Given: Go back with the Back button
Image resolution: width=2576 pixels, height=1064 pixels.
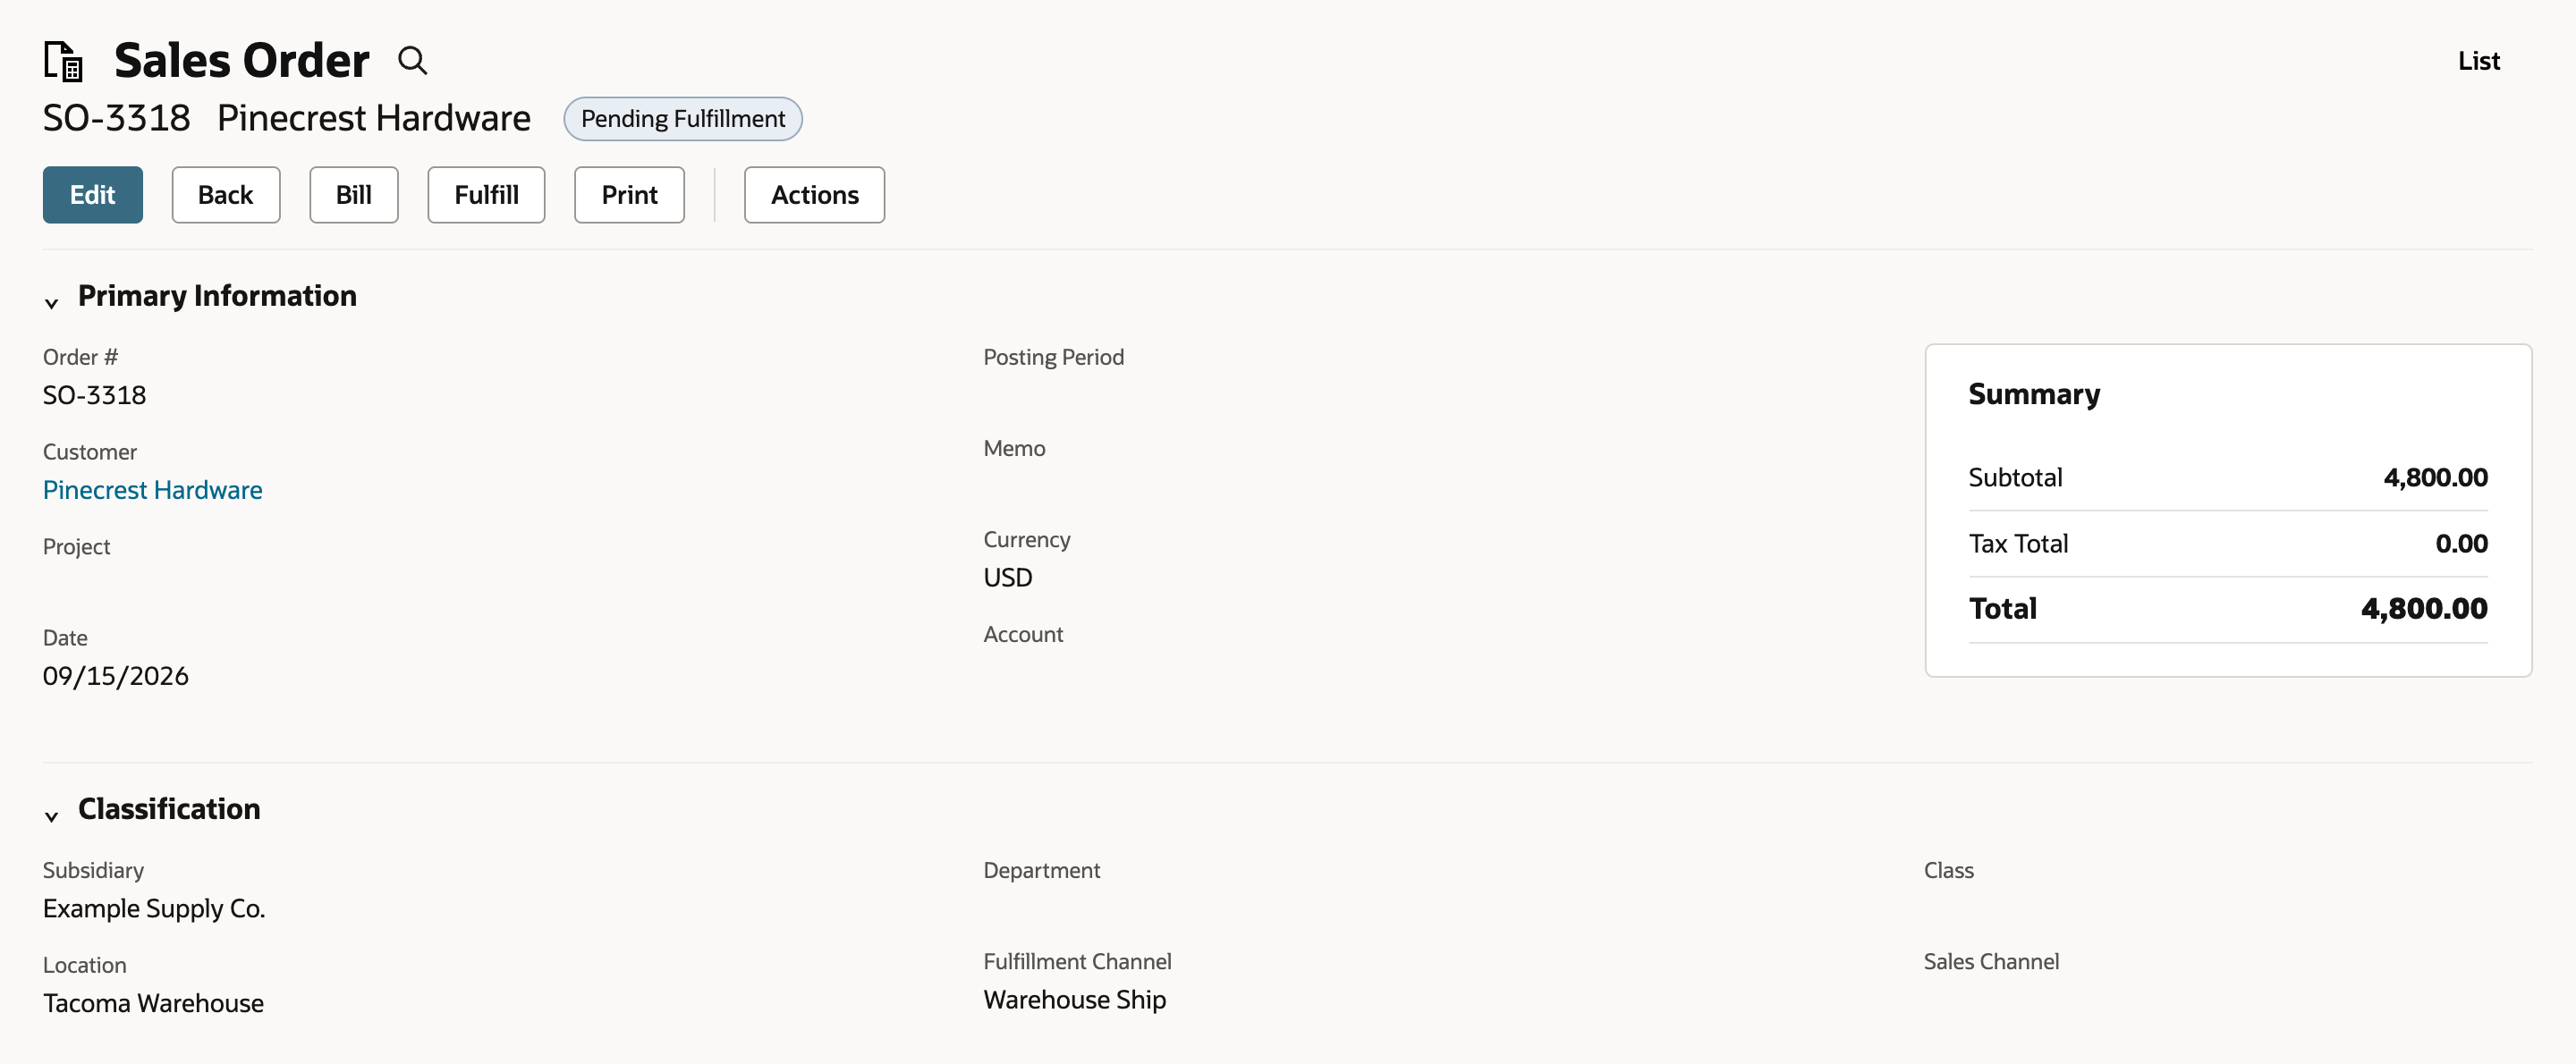Looking at the screenshot, I should point(226,195).
